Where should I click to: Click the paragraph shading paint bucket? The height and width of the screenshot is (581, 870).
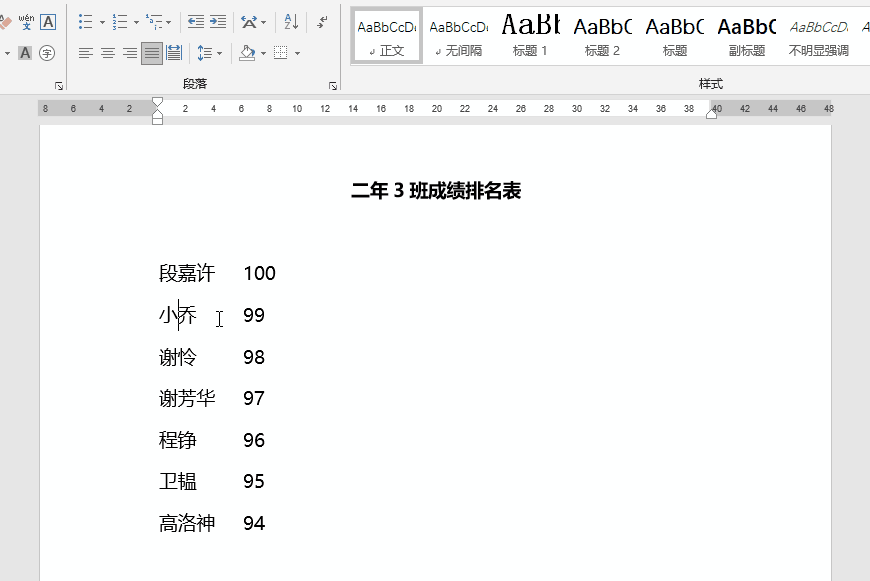(x=246, y=53)
